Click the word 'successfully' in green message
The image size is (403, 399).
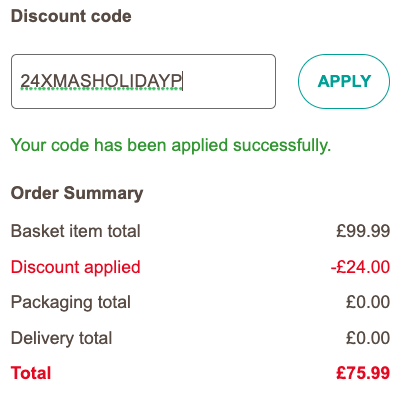pyautogui.click(x=282, y=145)
